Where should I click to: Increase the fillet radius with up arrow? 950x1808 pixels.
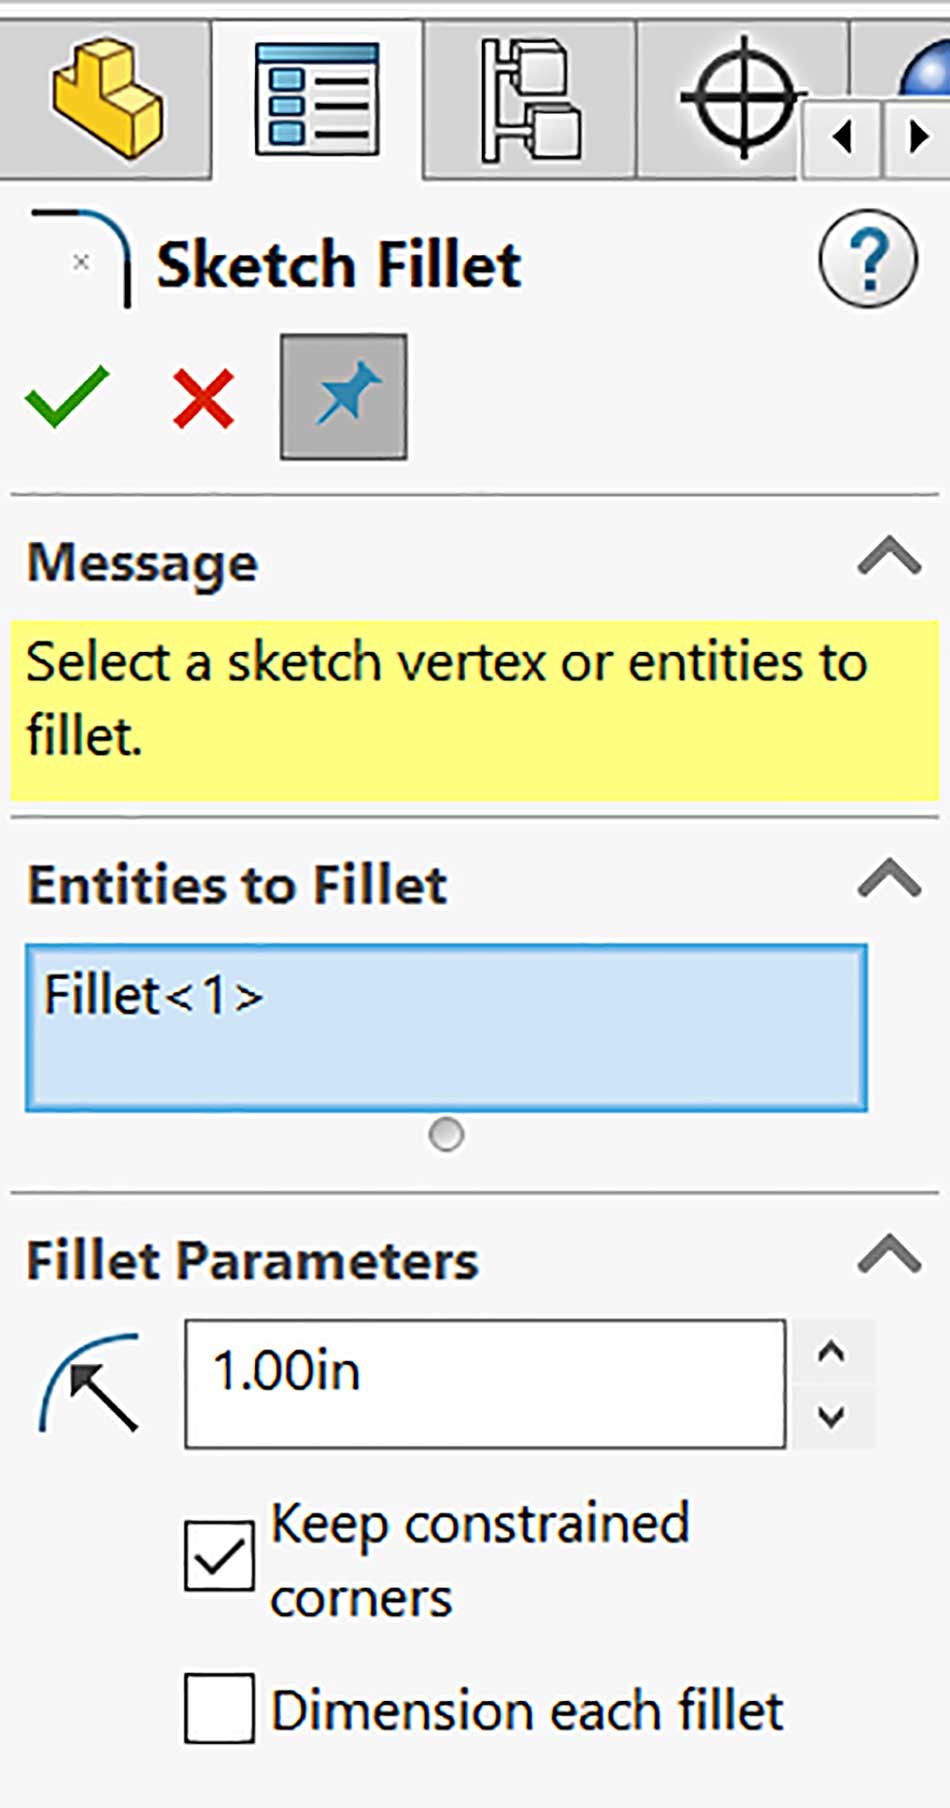point(831,1352)
